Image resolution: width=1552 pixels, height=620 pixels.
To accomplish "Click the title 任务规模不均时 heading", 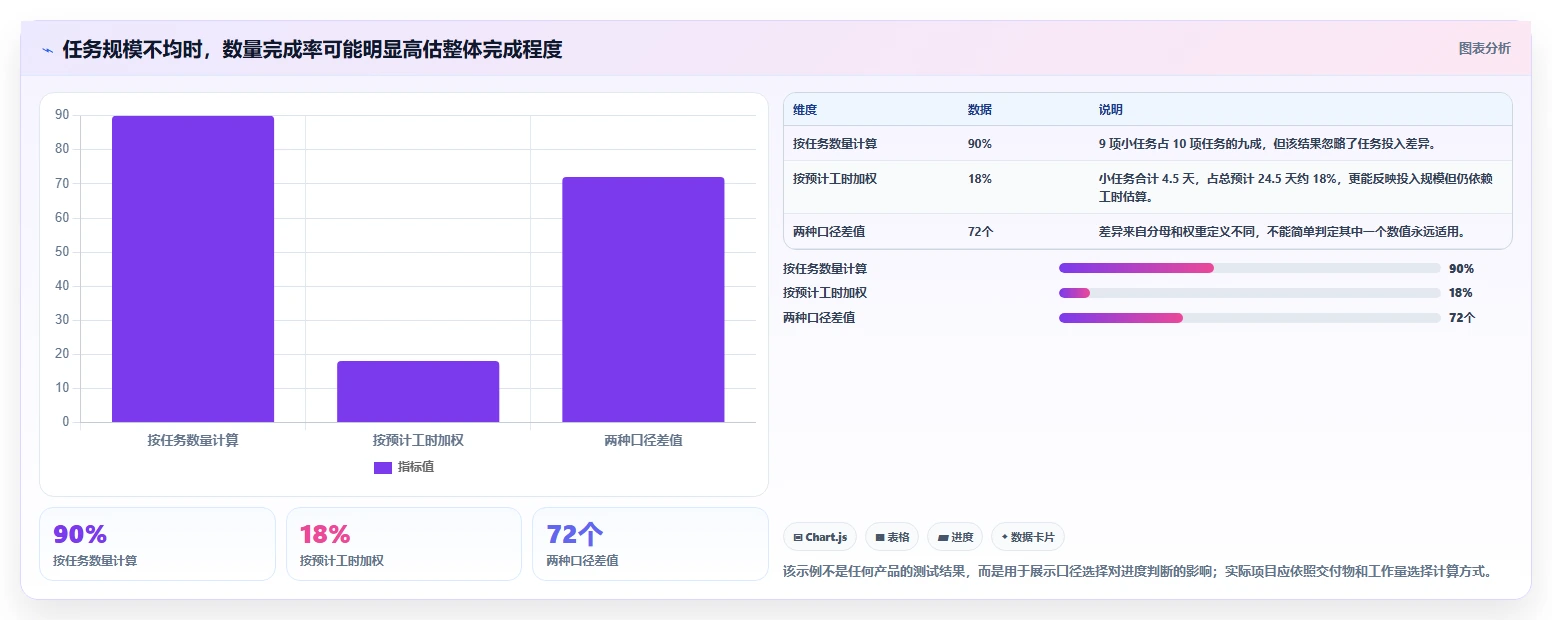I will click(312, 49).
